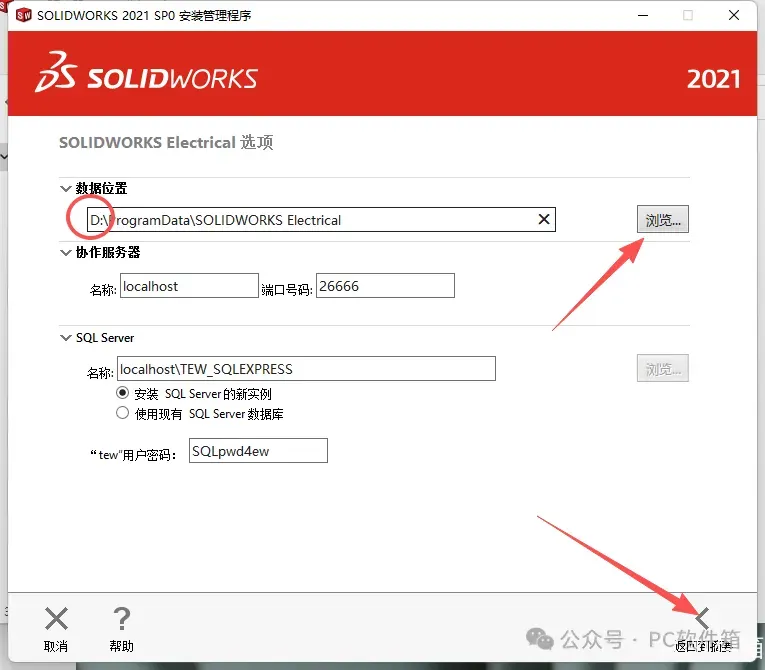Collapse the 数据位置 section
The image size is (765, 670).
coord(65,188)
